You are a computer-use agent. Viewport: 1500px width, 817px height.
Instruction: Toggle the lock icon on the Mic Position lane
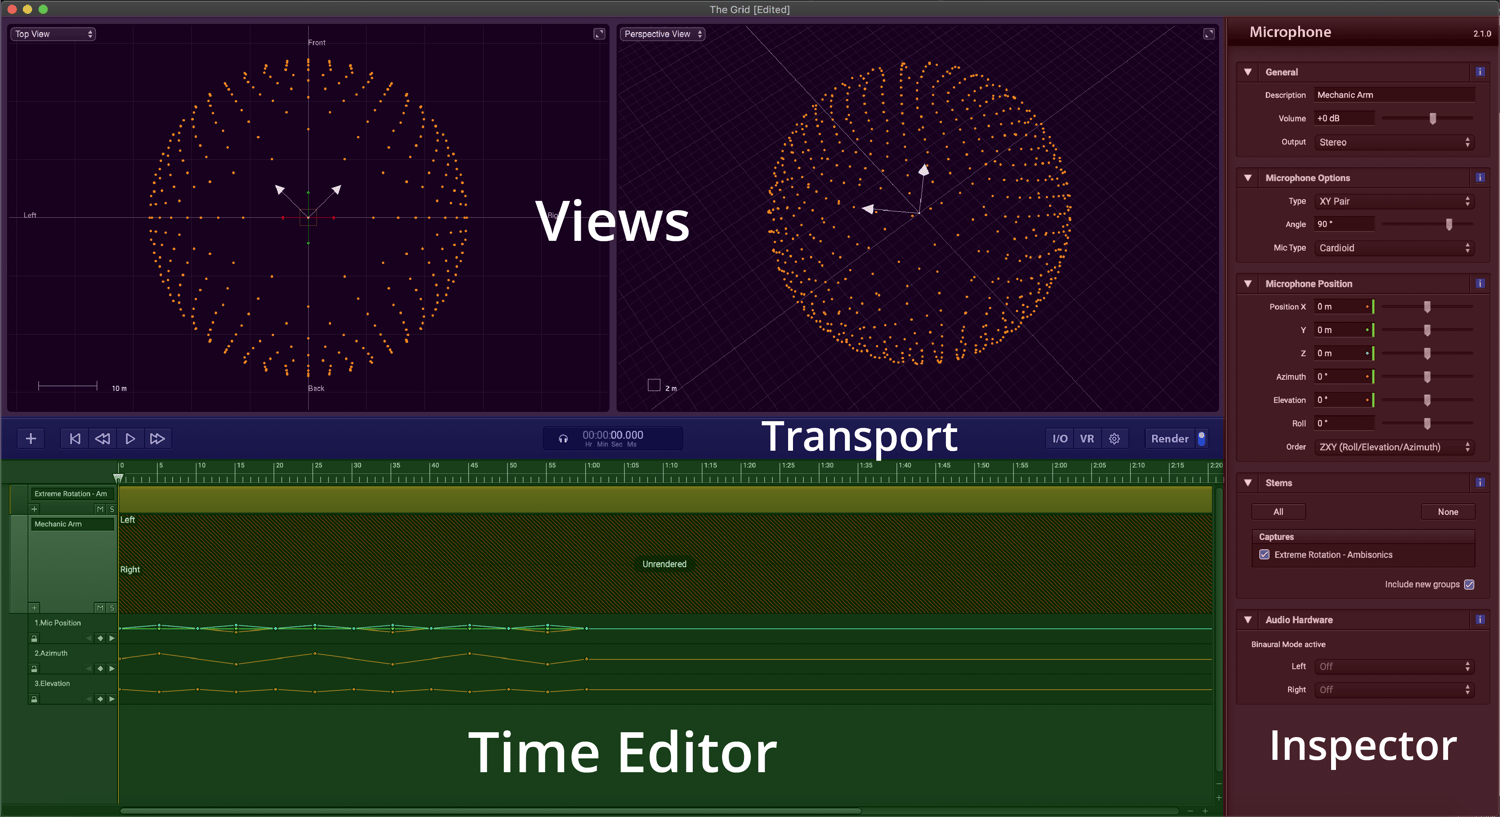(34, 637)
